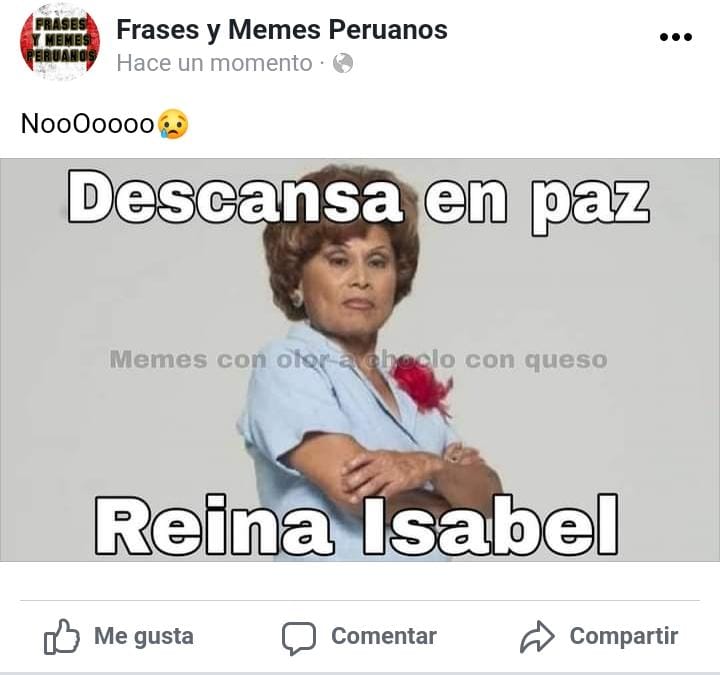The width and height of the screenshot is (720, 675).
Task: Click the speech bubble comment icon
Action: point(299,638)
